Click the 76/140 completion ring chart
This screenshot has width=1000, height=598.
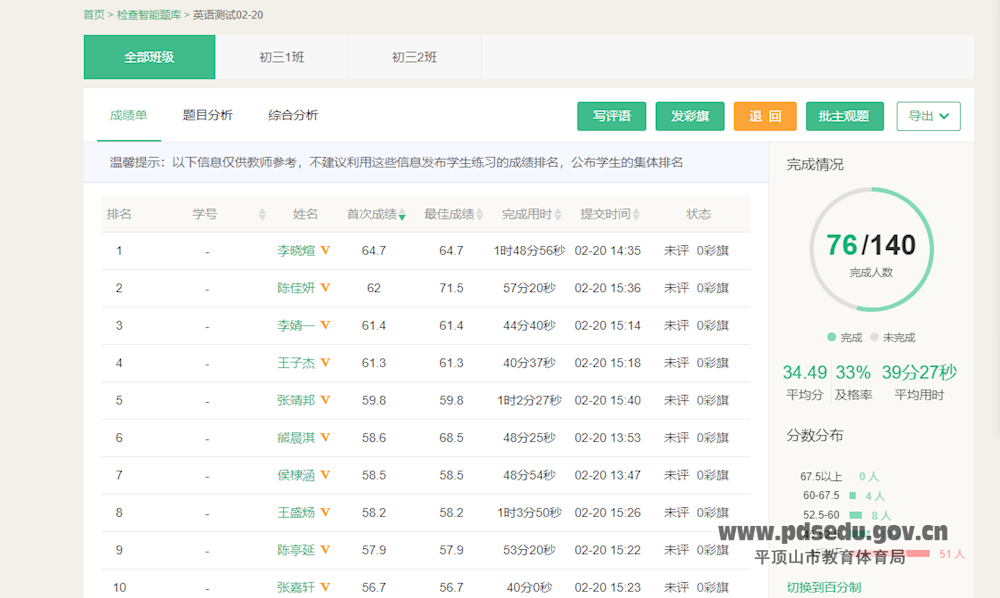pyautogui.click(x=871, y=249)
